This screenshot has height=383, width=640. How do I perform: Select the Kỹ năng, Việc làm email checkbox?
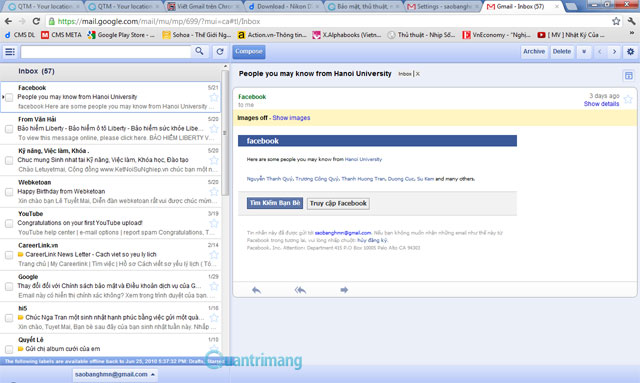click(x=9, y=160)
